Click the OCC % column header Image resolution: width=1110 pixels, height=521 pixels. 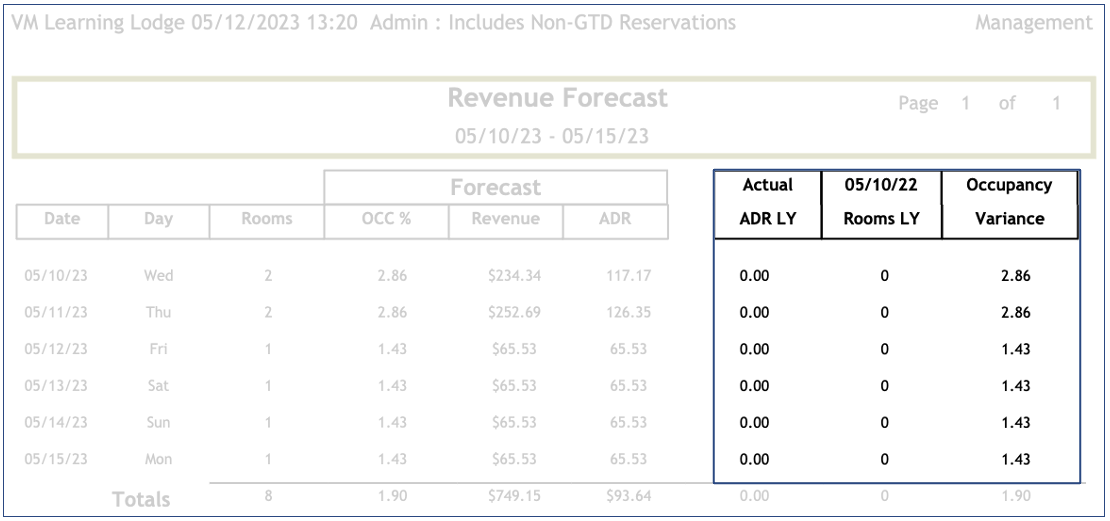point(384,219)
